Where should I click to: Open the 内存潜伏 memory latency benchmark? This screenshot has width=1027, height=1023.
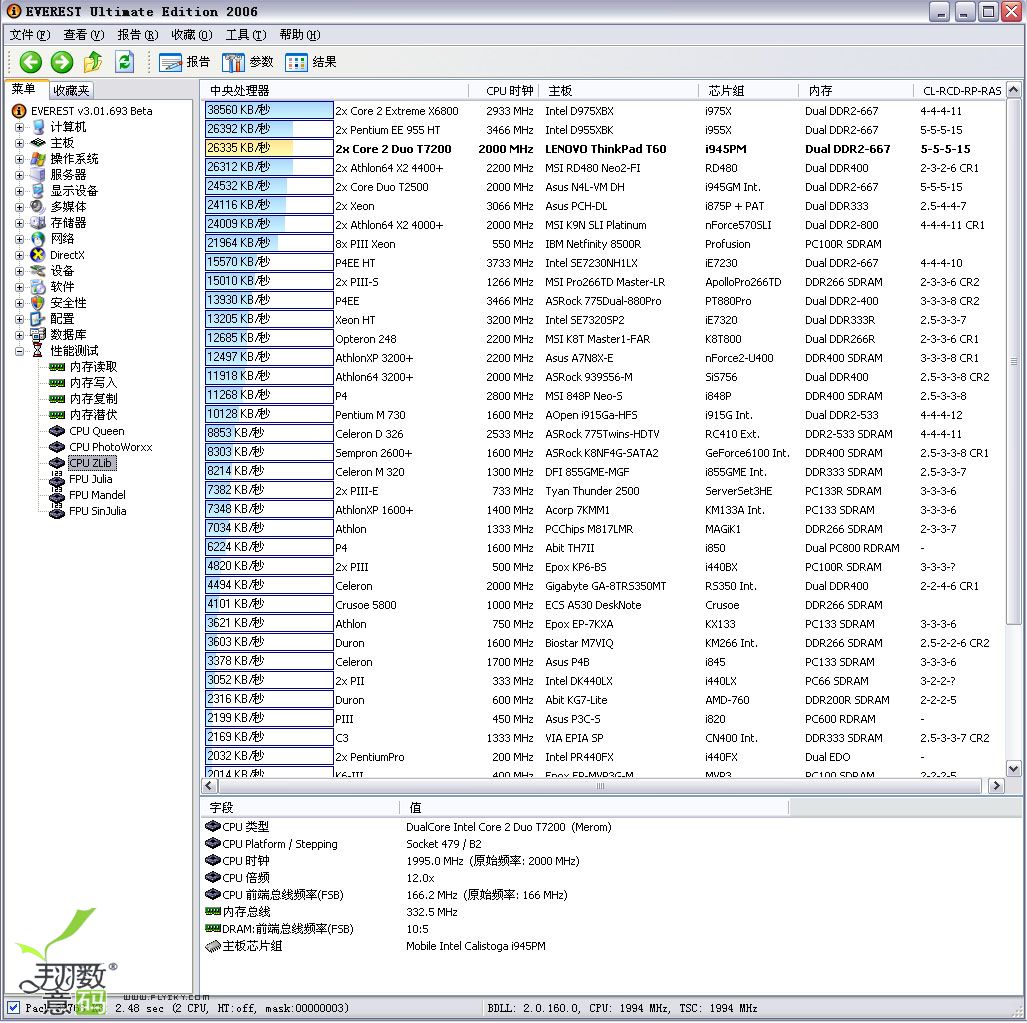[x=93, y=415]
